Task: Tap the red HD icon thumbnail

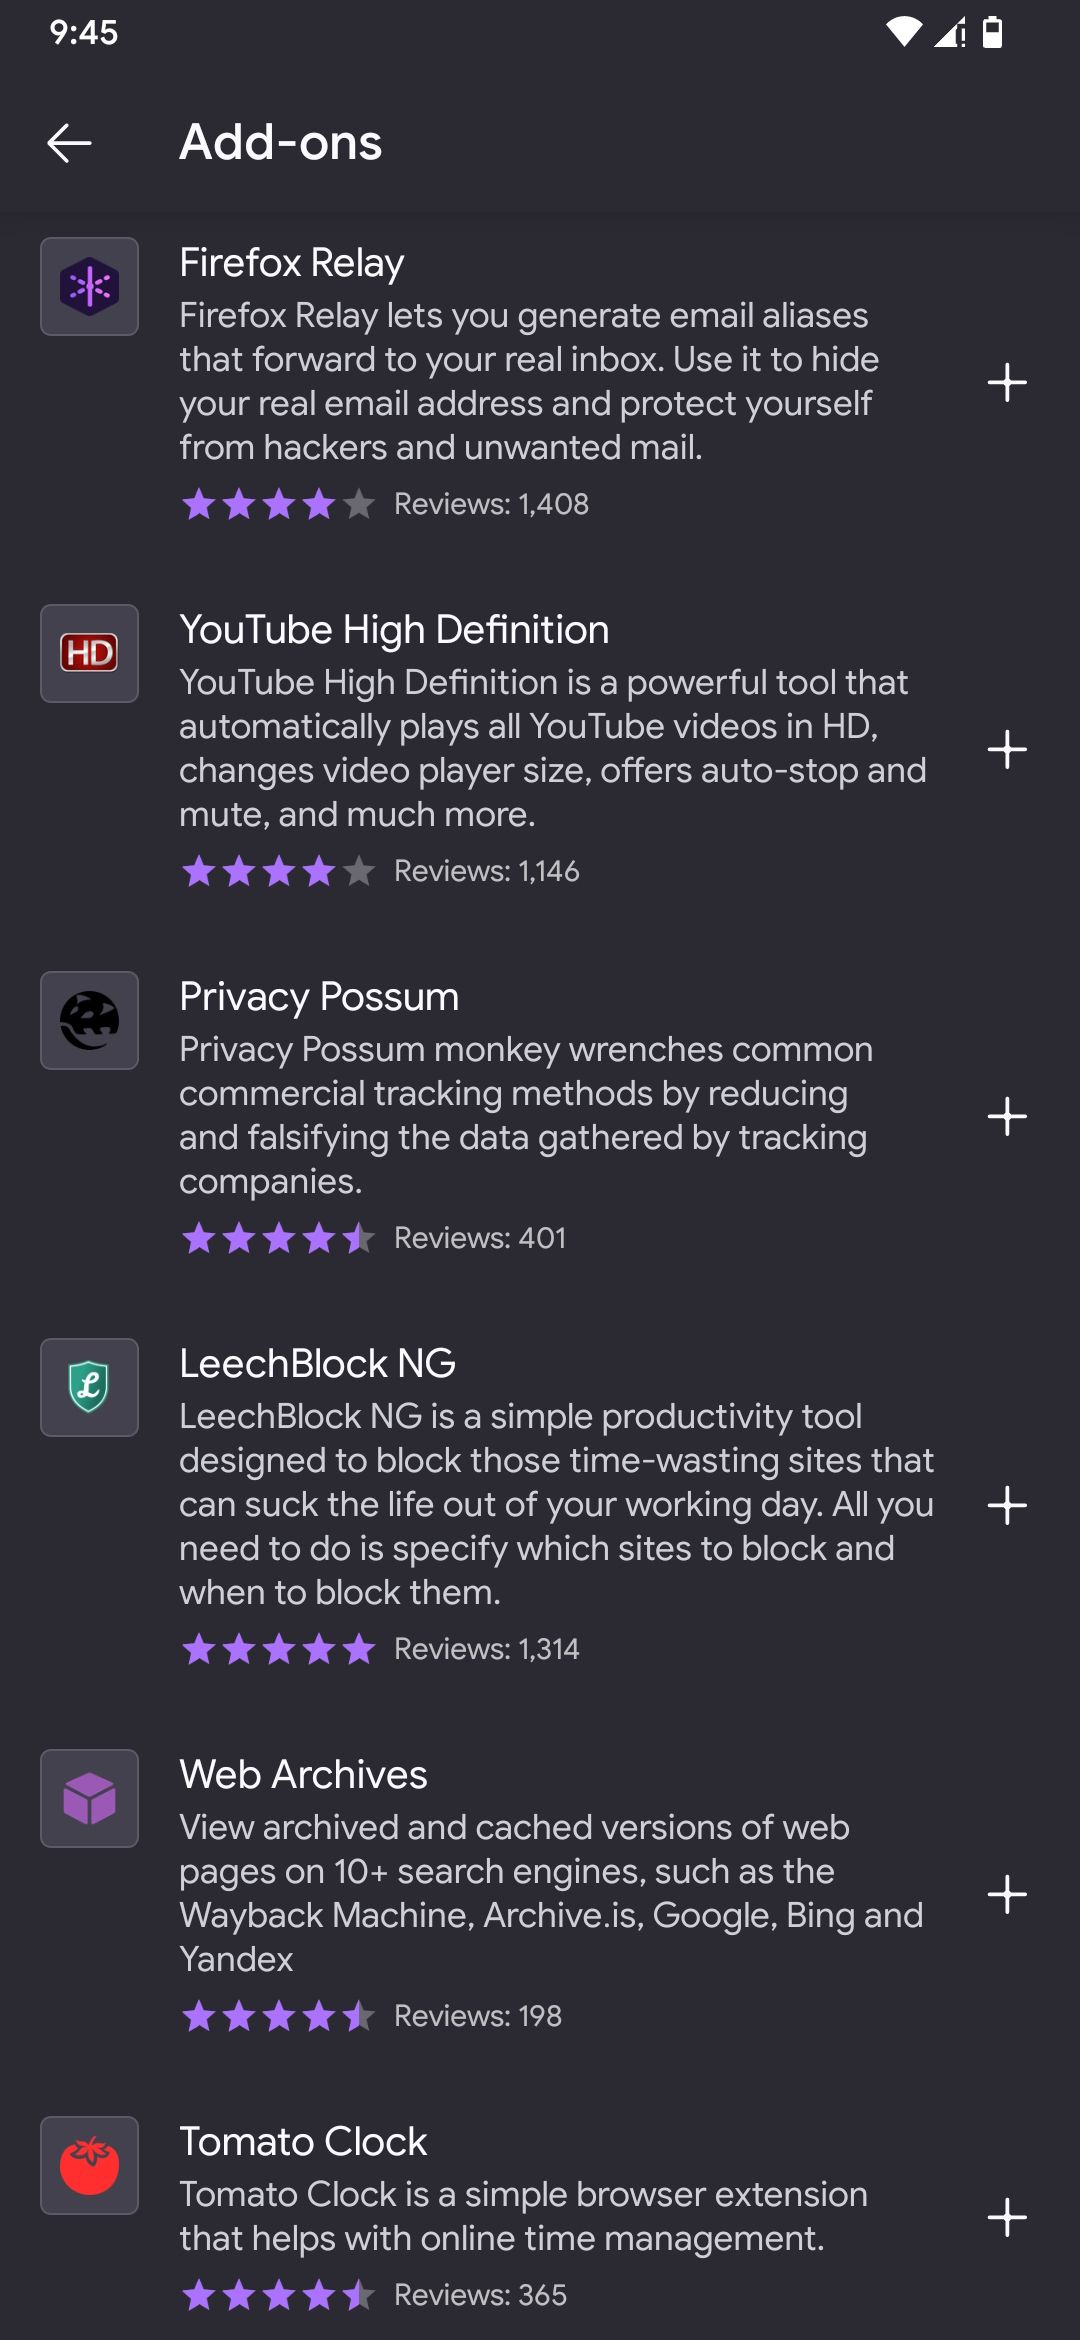Action: tap(89, 654)
